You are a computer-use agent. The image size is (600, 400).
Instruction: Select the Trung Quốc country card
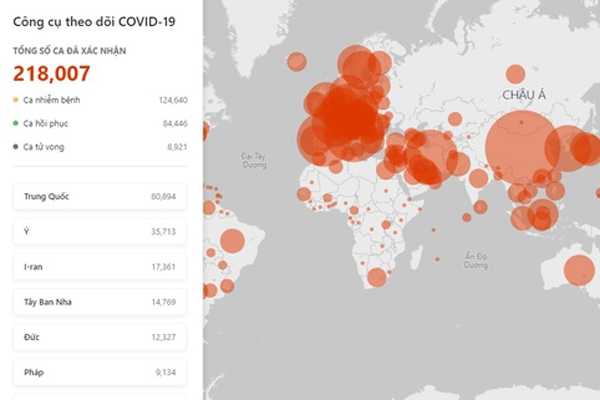point(100,196)
